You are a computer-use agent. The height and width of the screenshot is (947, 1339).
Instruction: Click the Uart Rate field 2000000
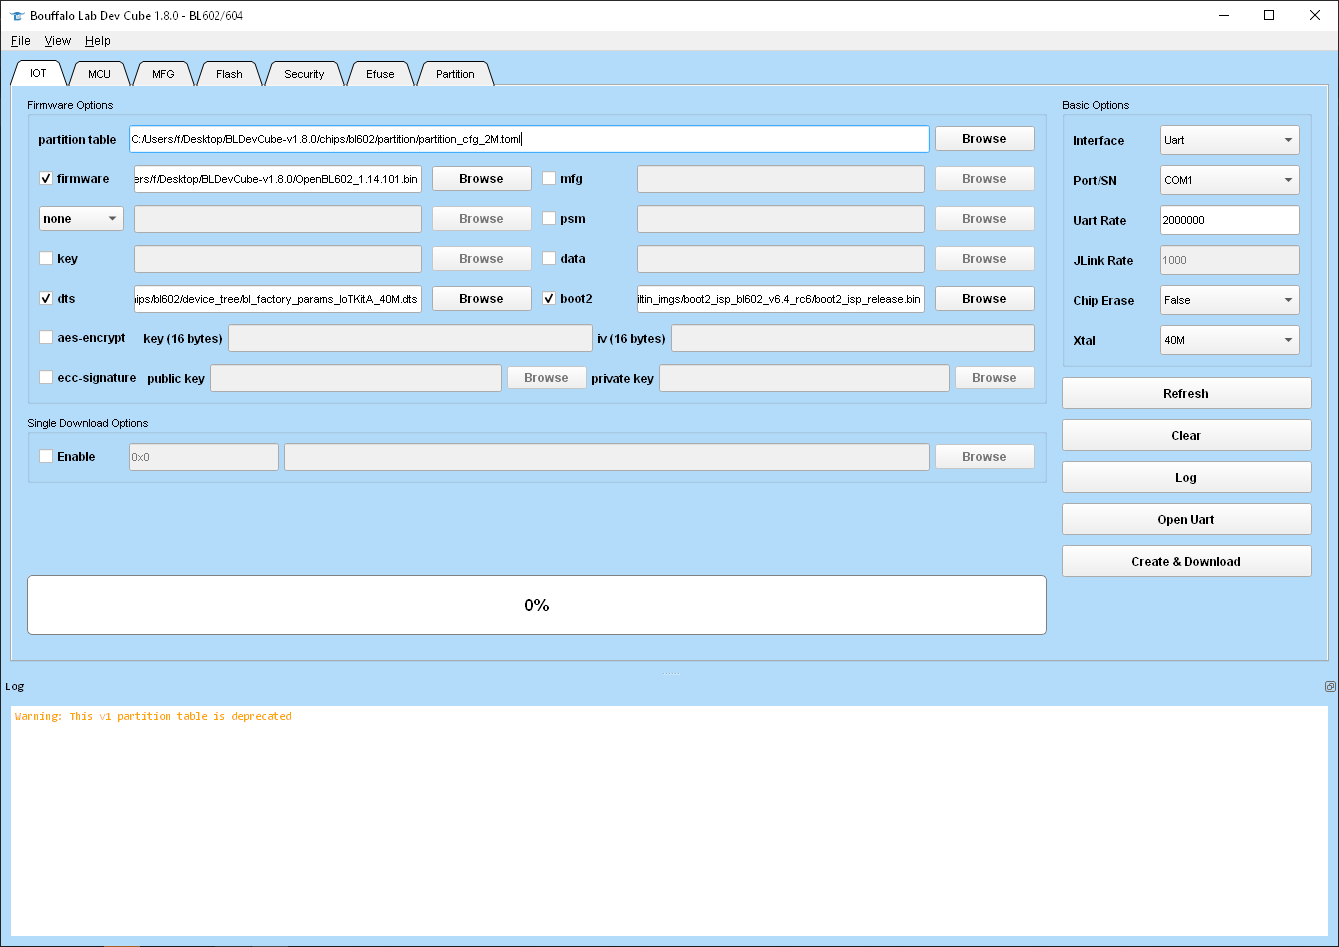click(1230, 220)
